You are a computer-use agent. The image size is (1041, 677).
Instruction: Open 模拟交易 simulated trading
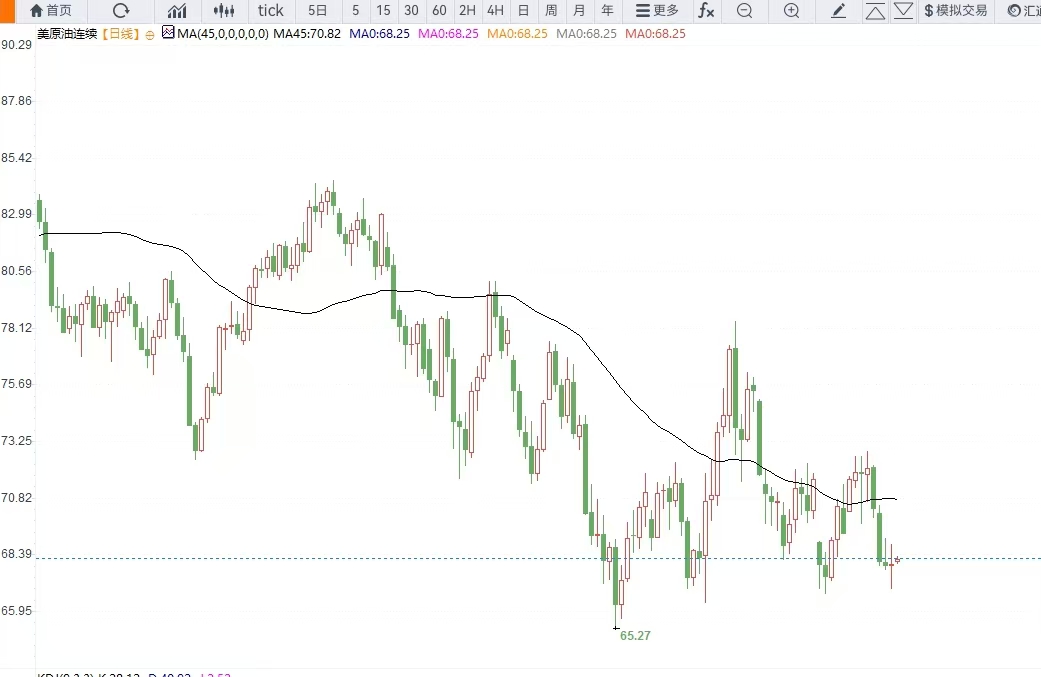956,11
